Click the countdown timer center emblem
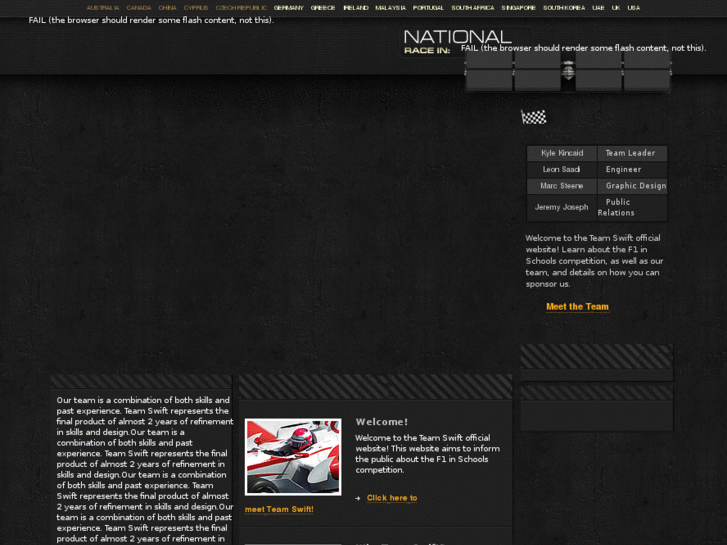The width and height of the screenshot is (727, 545). point(568,71)
